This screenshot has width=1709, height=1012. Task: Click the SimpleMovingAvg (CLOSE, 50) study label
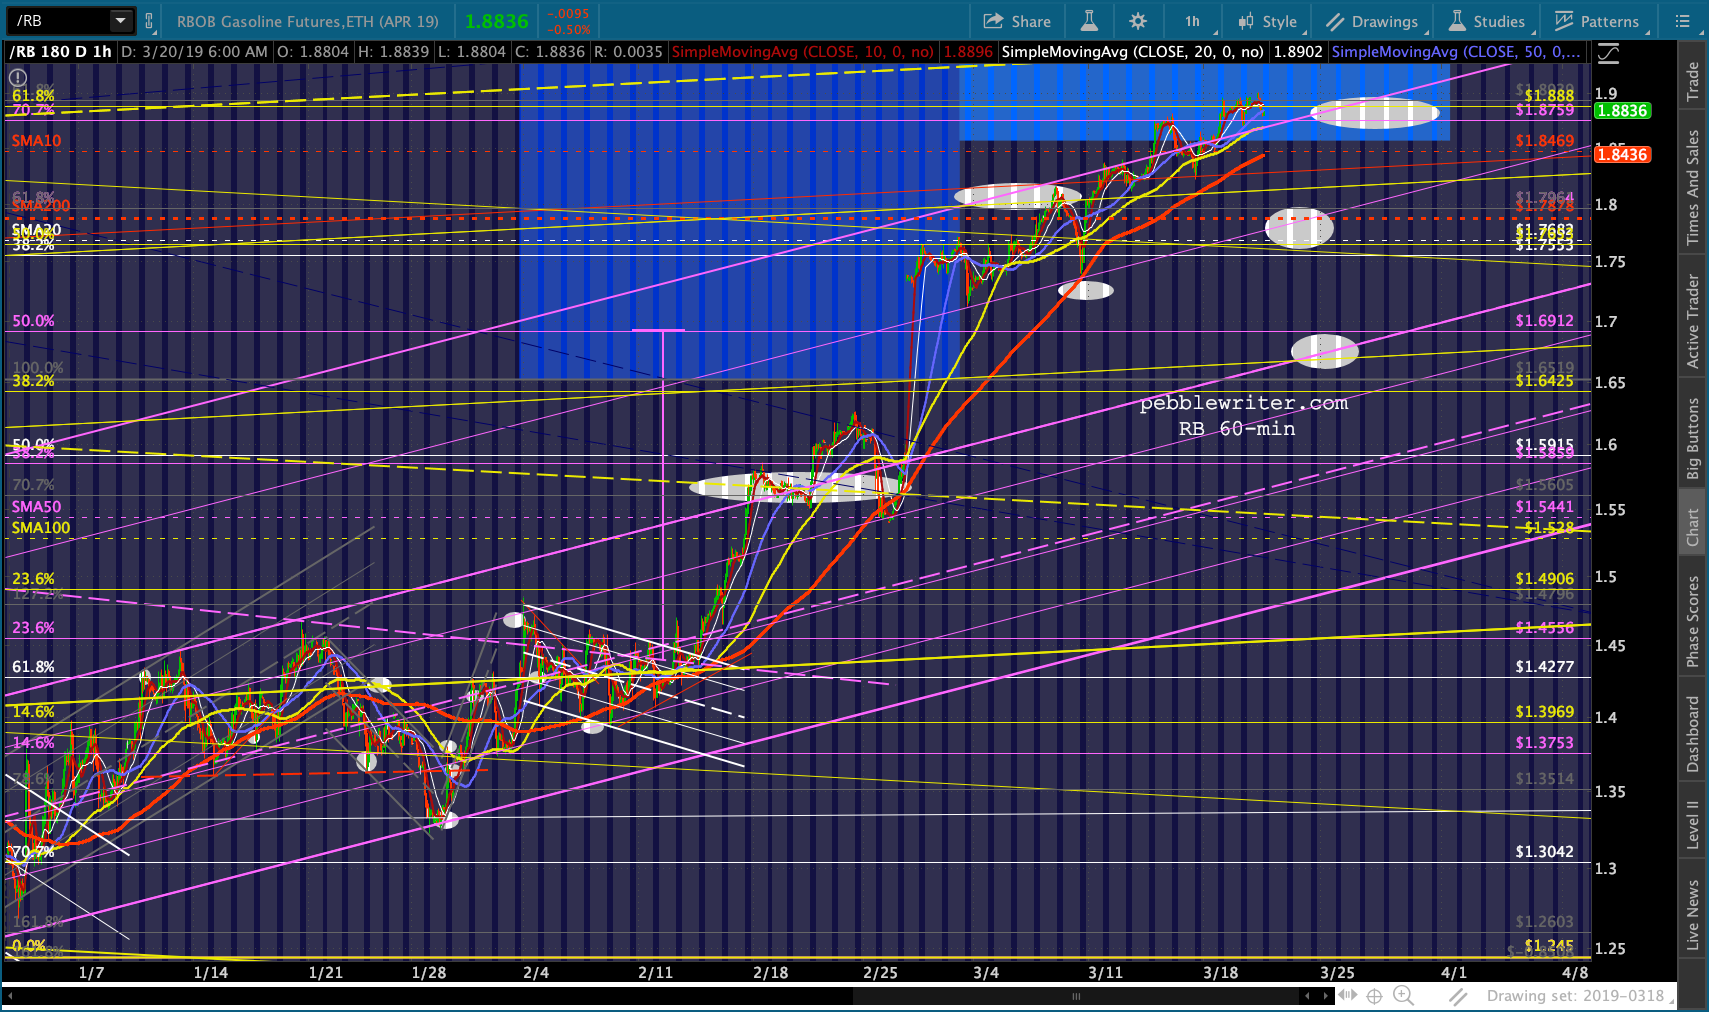1456,52
